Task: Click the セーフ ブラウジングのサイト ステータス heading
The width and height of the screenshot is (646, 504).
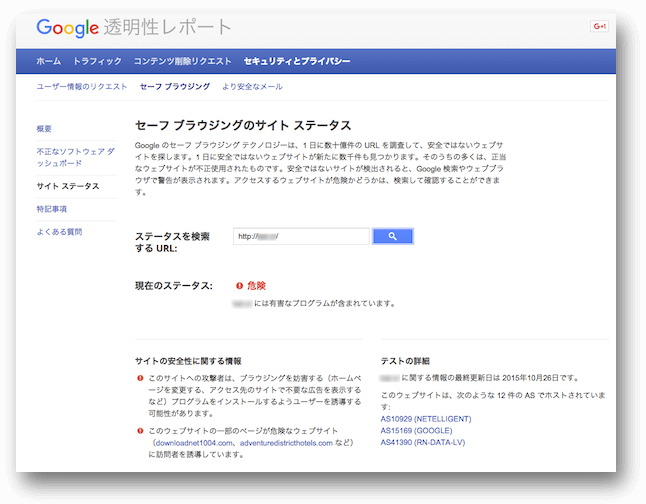Action: (x=243, y=125)
